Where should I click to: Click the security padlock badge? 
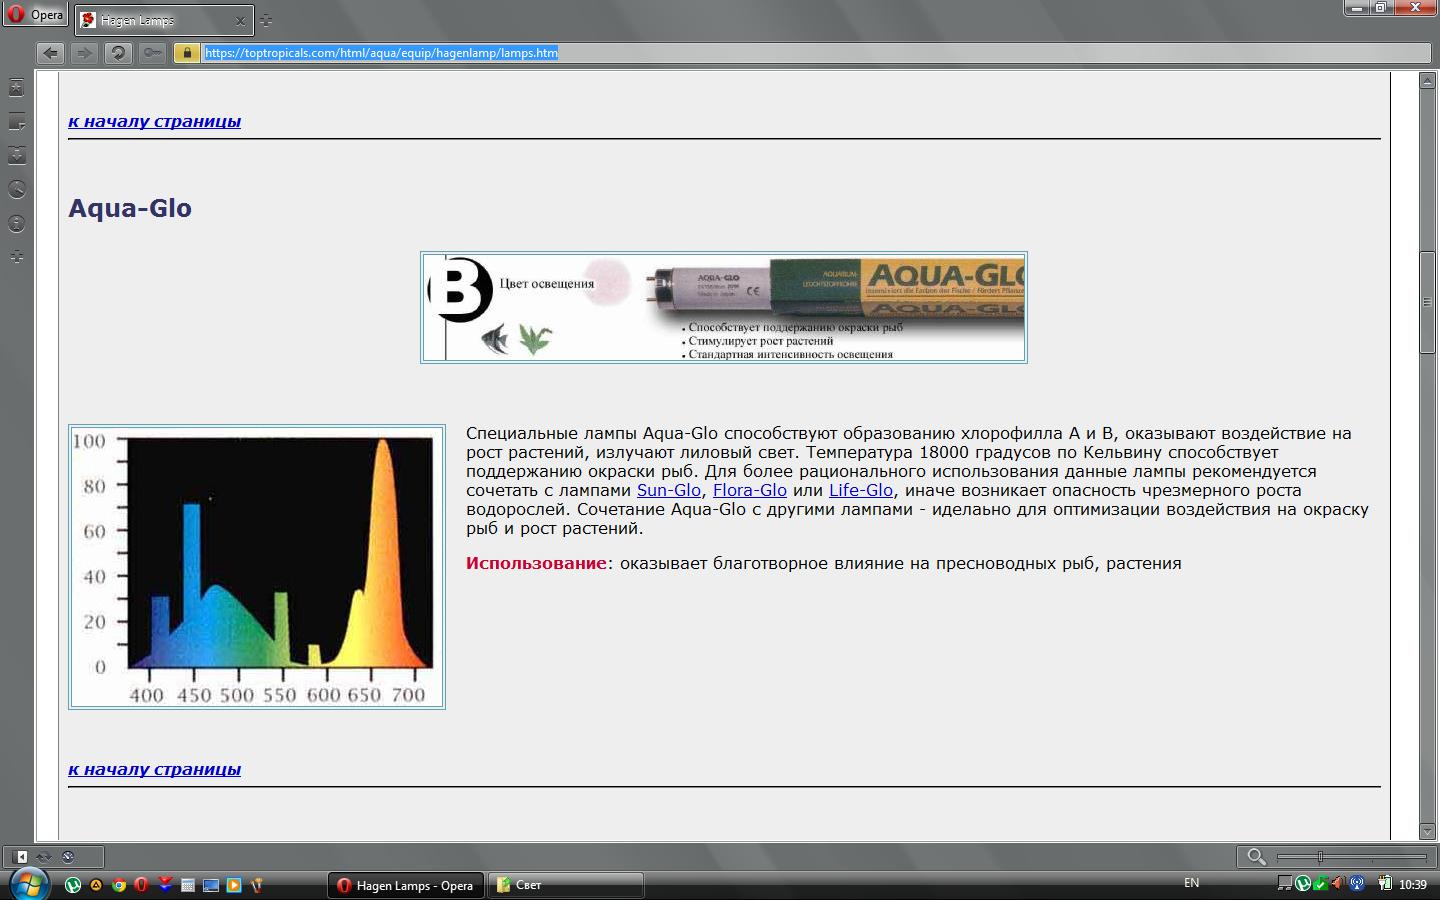tap(186, 53)
